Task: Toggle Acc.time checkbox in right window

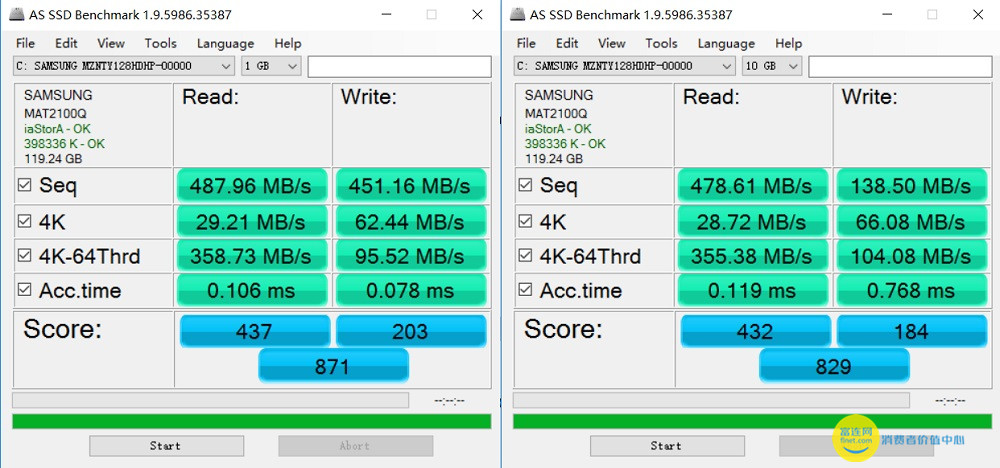Action: point(525,290)
